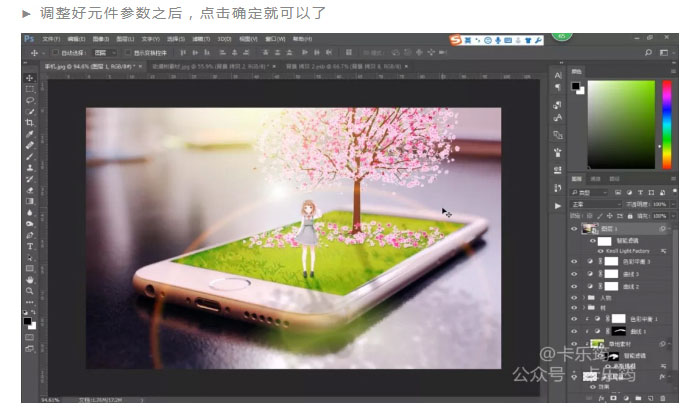Toggle visibility of Knoll Light Factory filter
The height and width of the screenshot is (409, 700).
[x=601, y=251]
